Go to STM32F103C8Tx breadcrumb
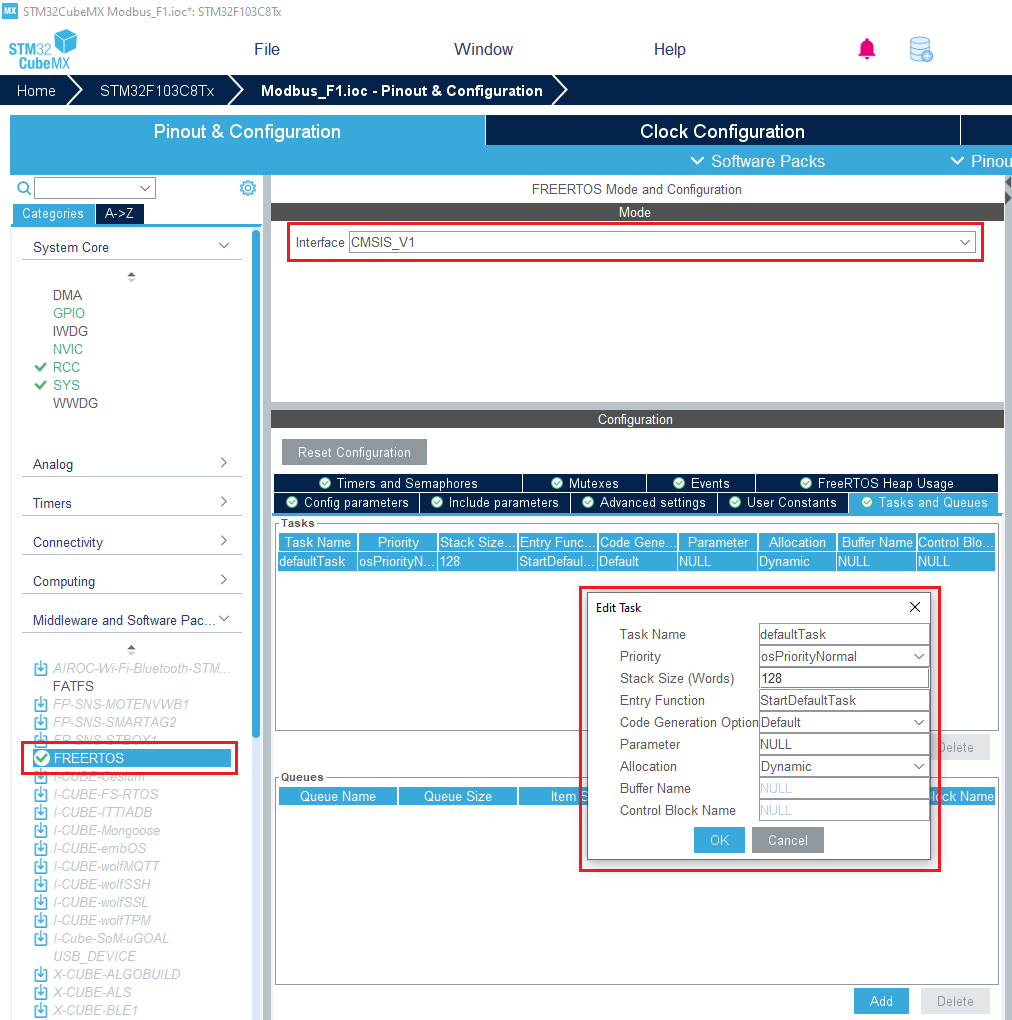This screenshot has height=1020, width=1012. point(157,90)
